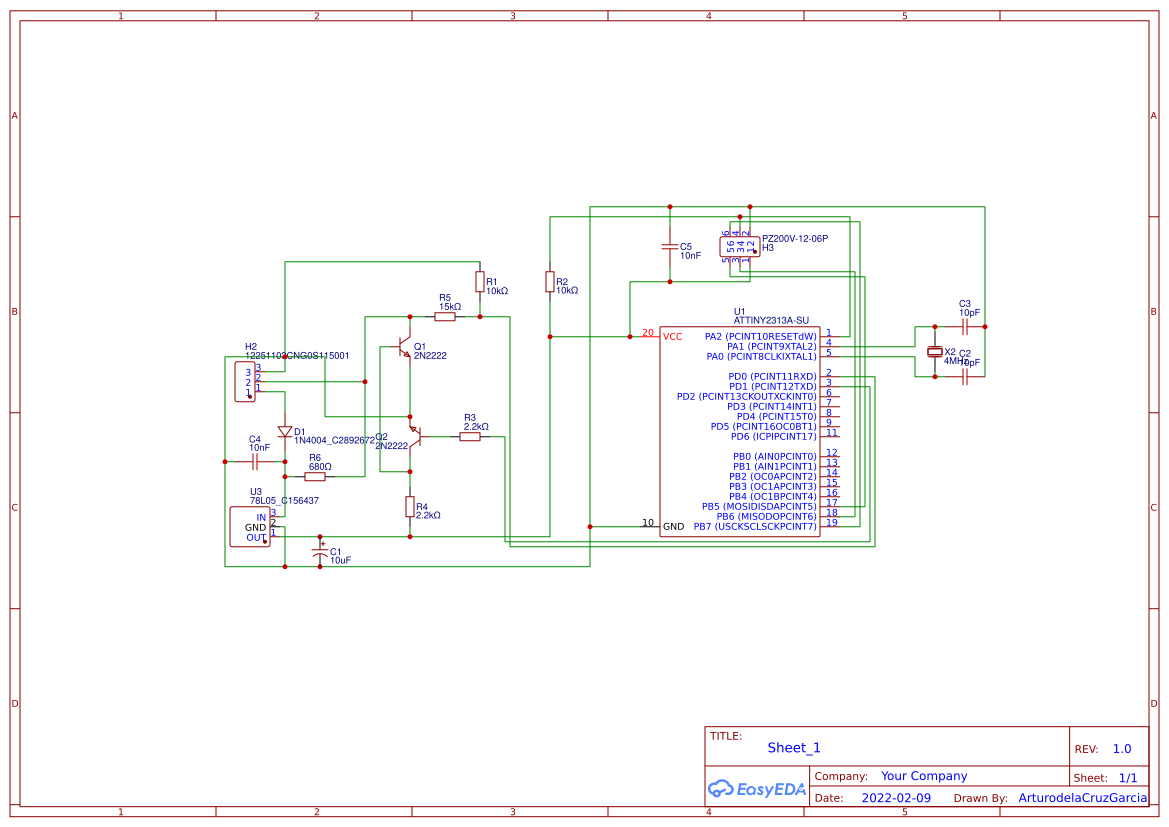Select the ATTINY2313A-SU microcontroller U1
The width and height of the screenshot is (1169, 827).
tap(740, 430)
